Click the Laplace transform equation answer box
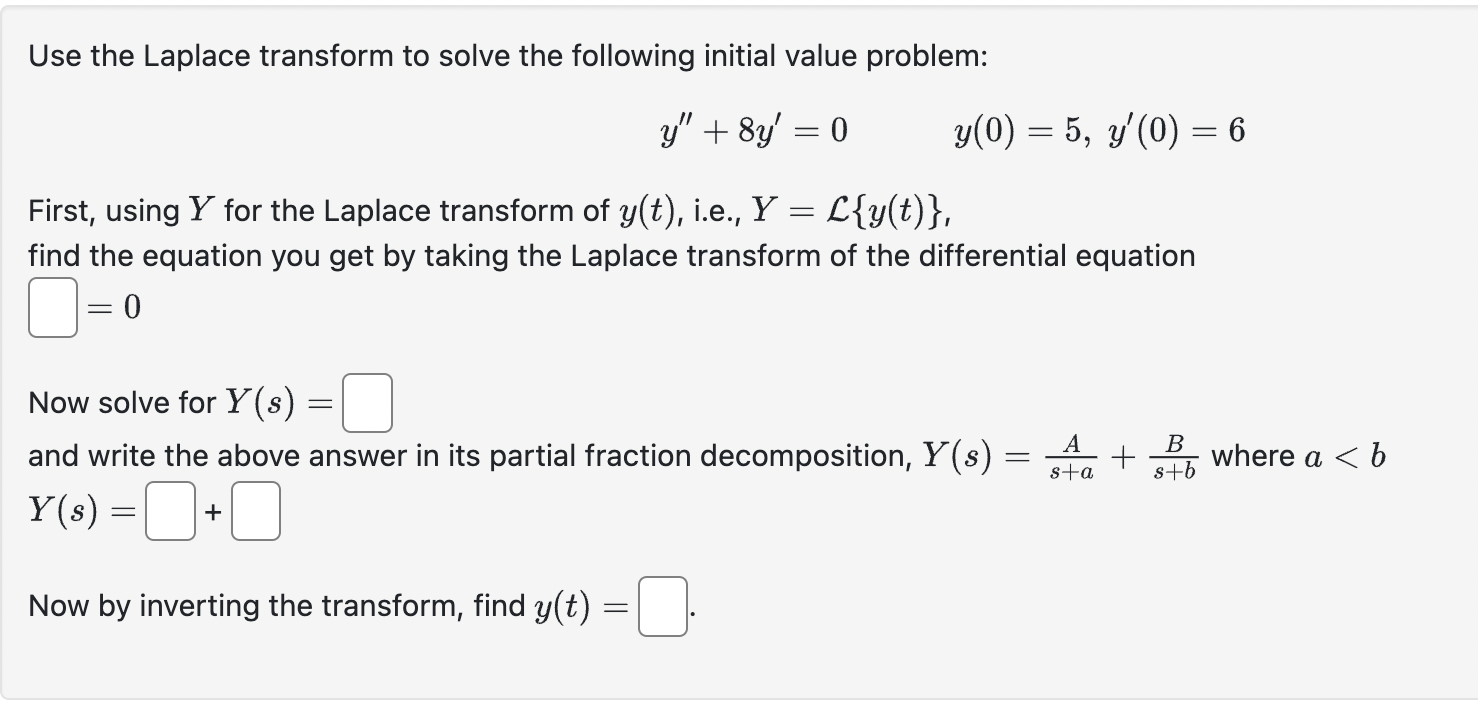The width and height of the screenshot is (1478, 702). click(52, 308)
